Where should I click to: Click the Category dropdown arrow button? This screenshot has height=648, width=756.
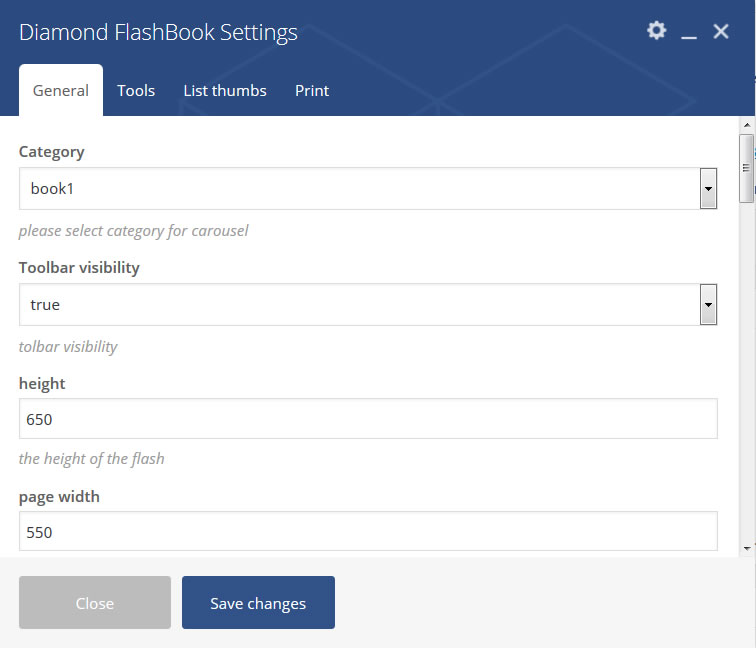click(708, 189)
